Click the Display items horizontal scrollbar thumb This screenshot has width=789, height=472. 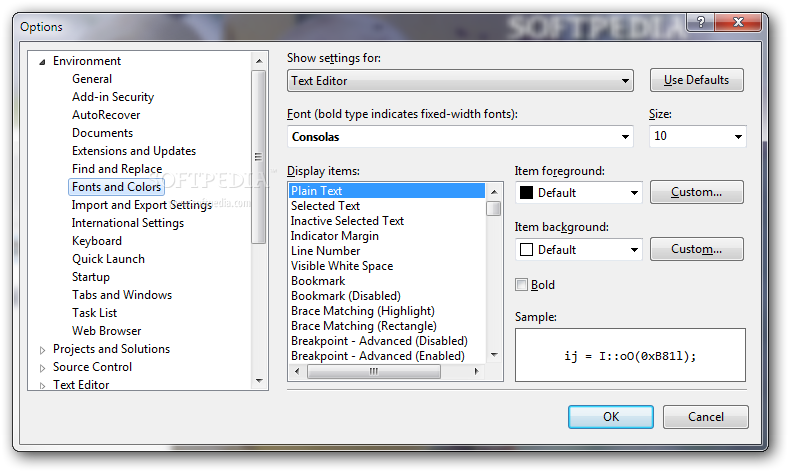(x=374, y=372)
